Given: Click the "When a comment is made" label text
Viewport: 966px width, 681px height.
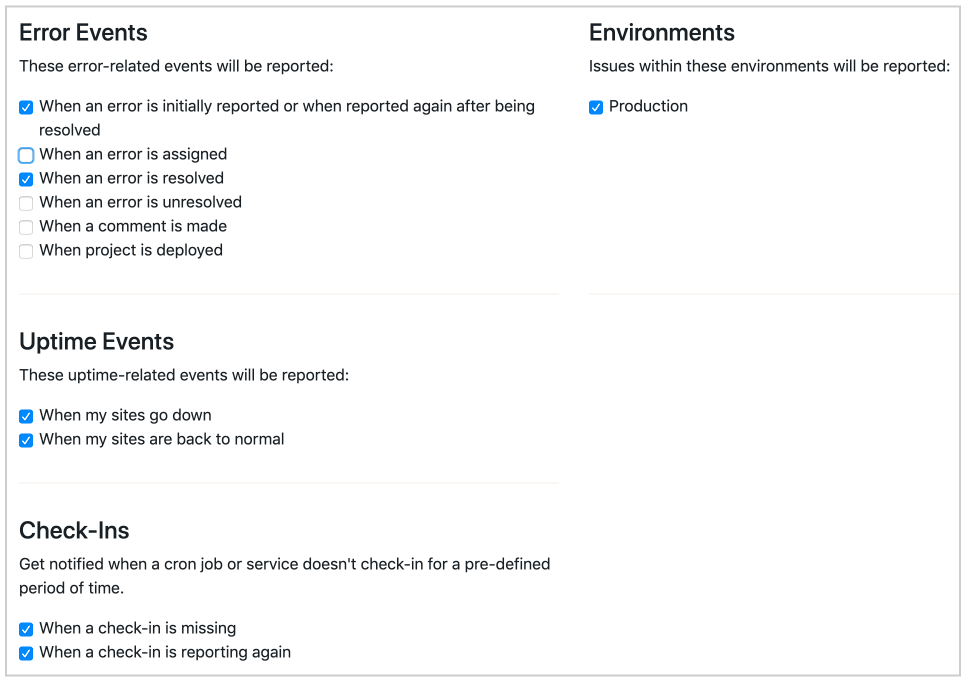Looking at the screenshot, I should coord(132,226).
